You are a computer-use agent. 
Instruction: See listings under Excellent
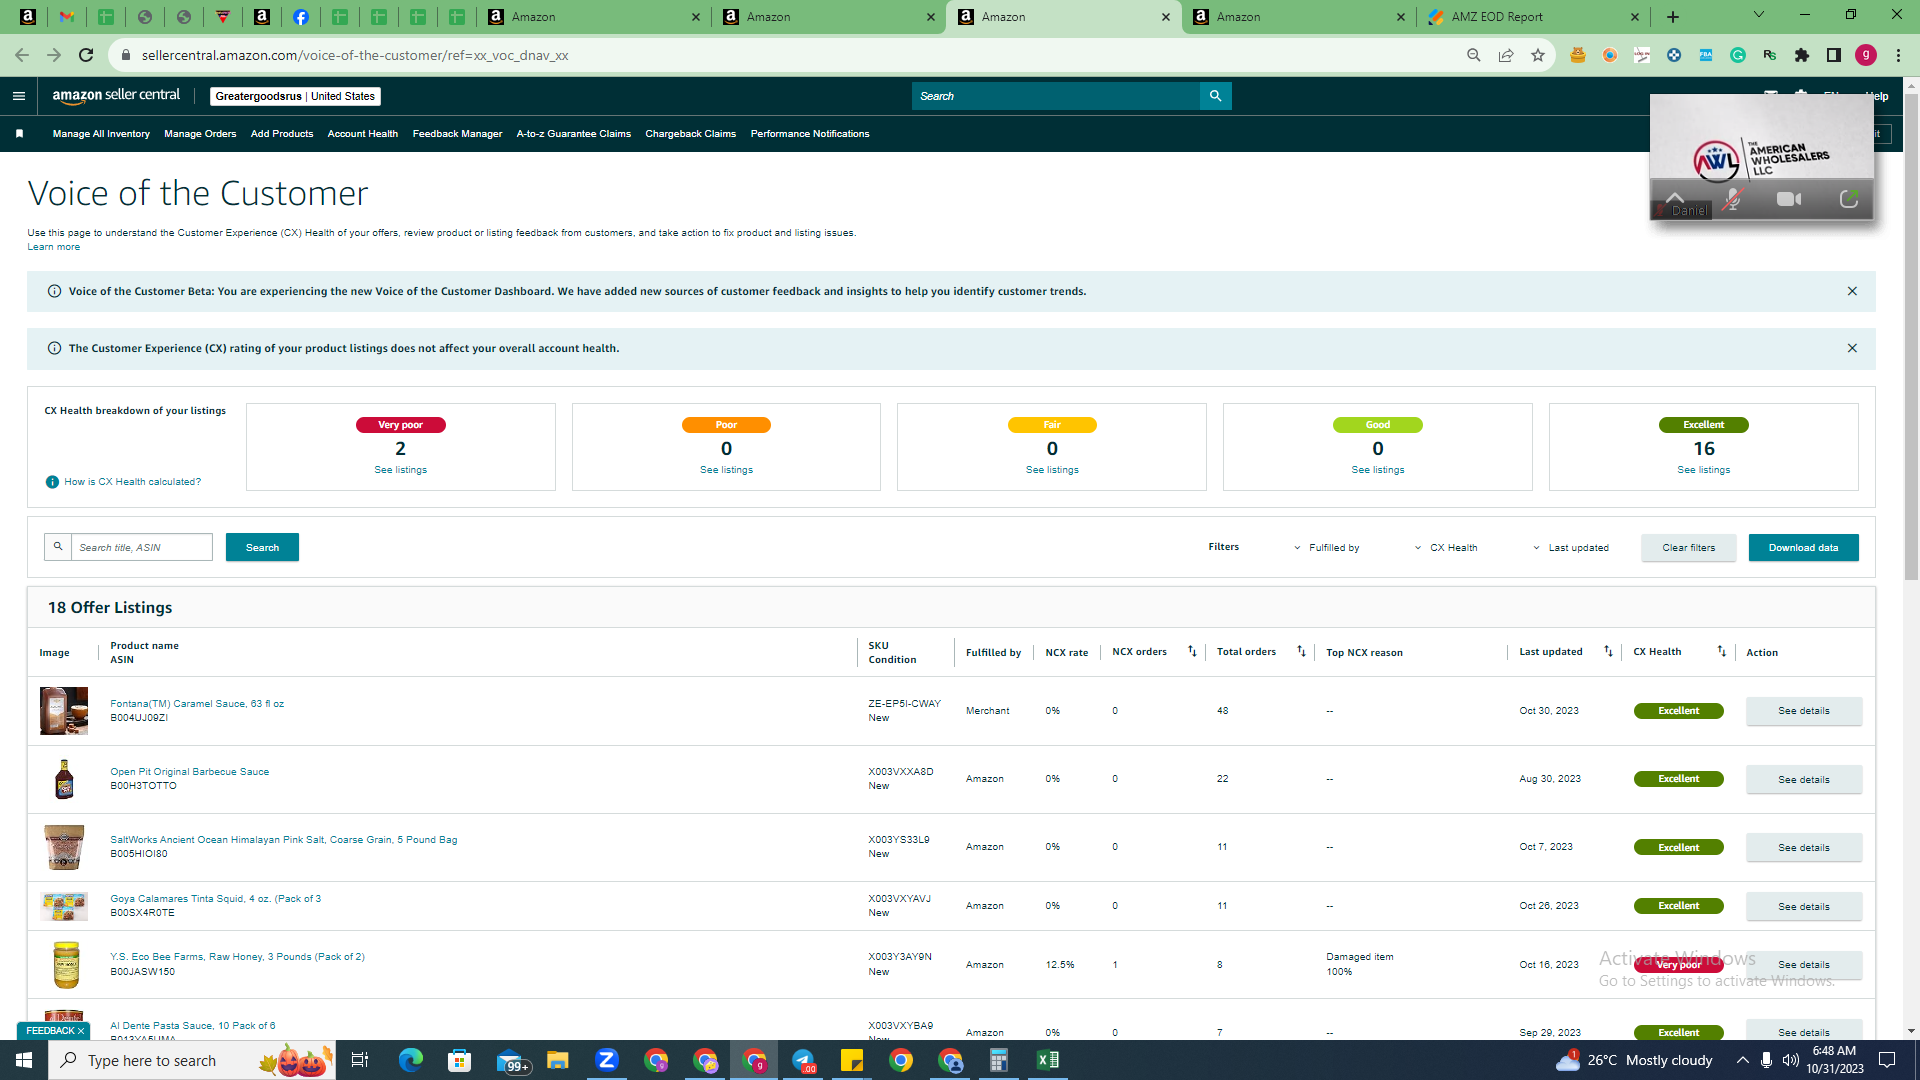pyautogui.click(x=1703, y=470)
